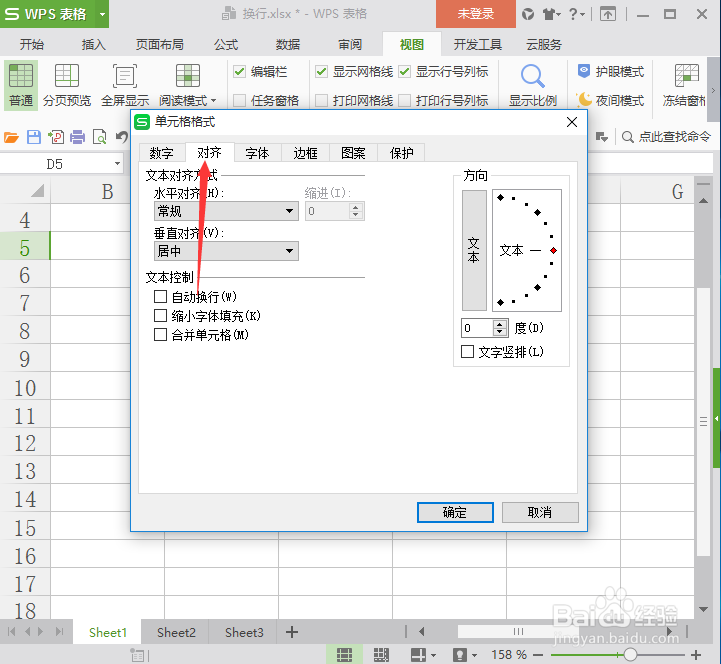Image resolution: width=721 pixels, height=664 pixels.
Task: Increase rotation degree with stepper
Action: click(499, 324)
